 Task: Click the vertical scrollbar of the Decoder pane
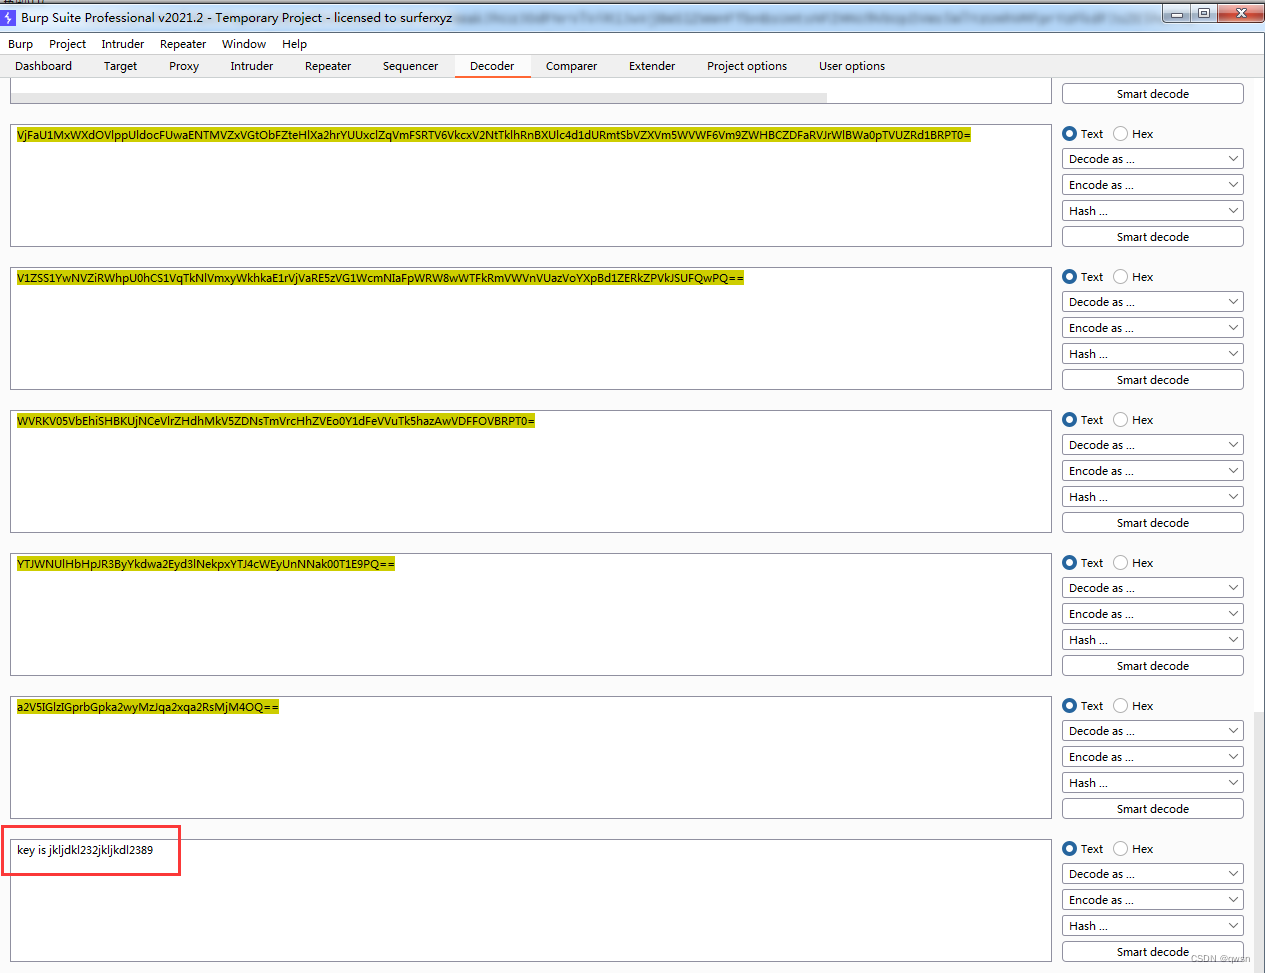[1259, 840]
